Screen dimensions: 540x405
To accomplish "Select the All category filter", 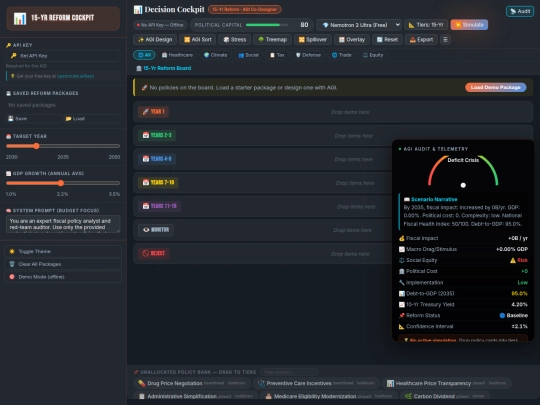I will pos(144,55).
